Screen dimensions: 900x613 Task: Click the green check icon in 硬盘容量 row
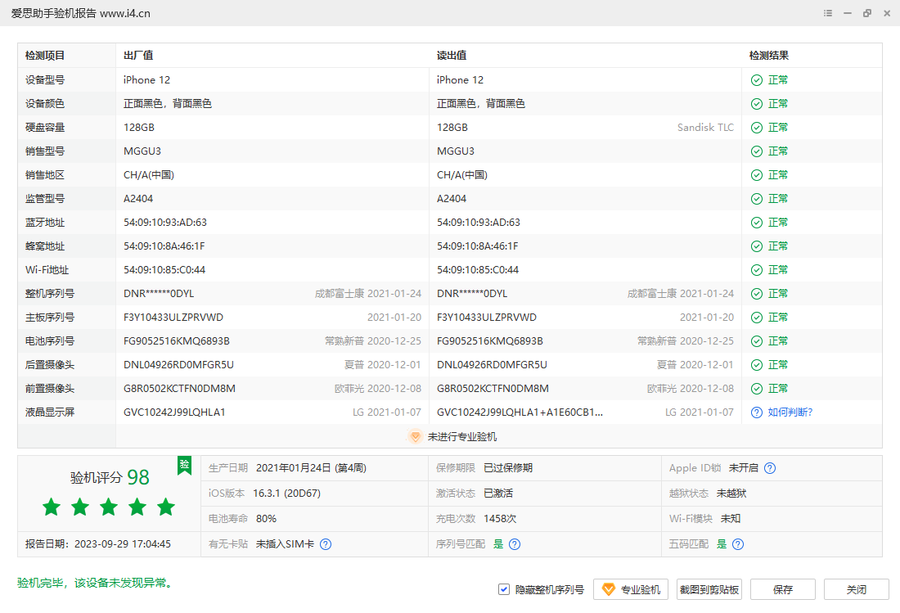click(x=757, y=127)
